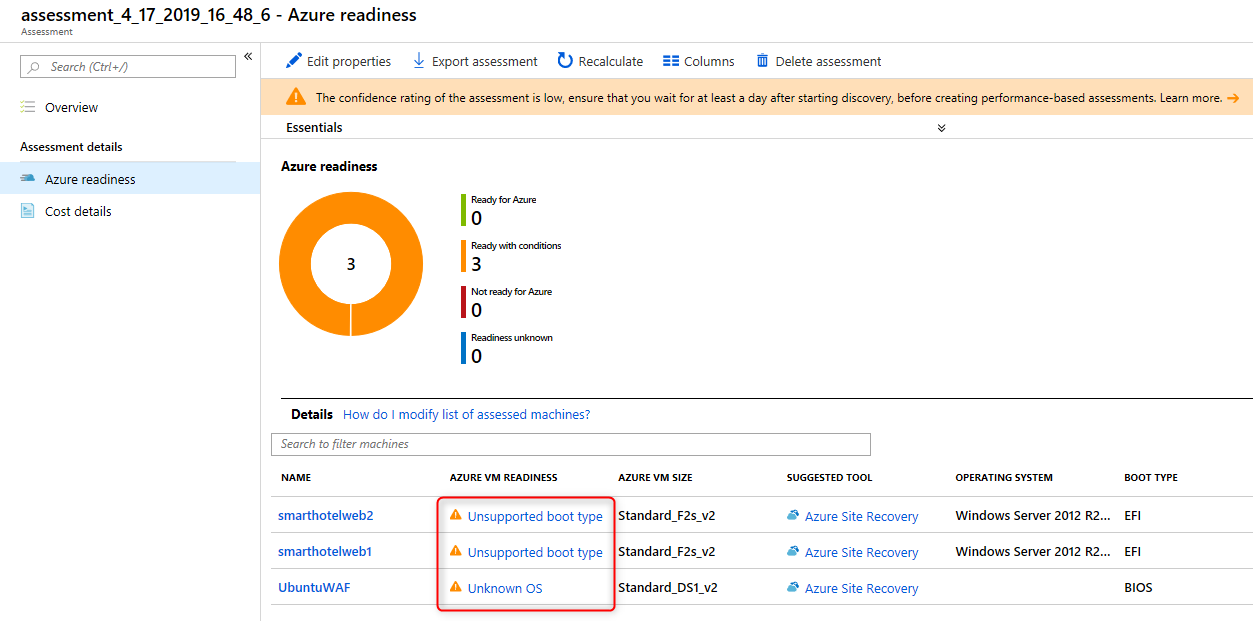Click the Site Recovery cloud icon for UbuntuWAF

pyautogui.click(x=793, y=587)
